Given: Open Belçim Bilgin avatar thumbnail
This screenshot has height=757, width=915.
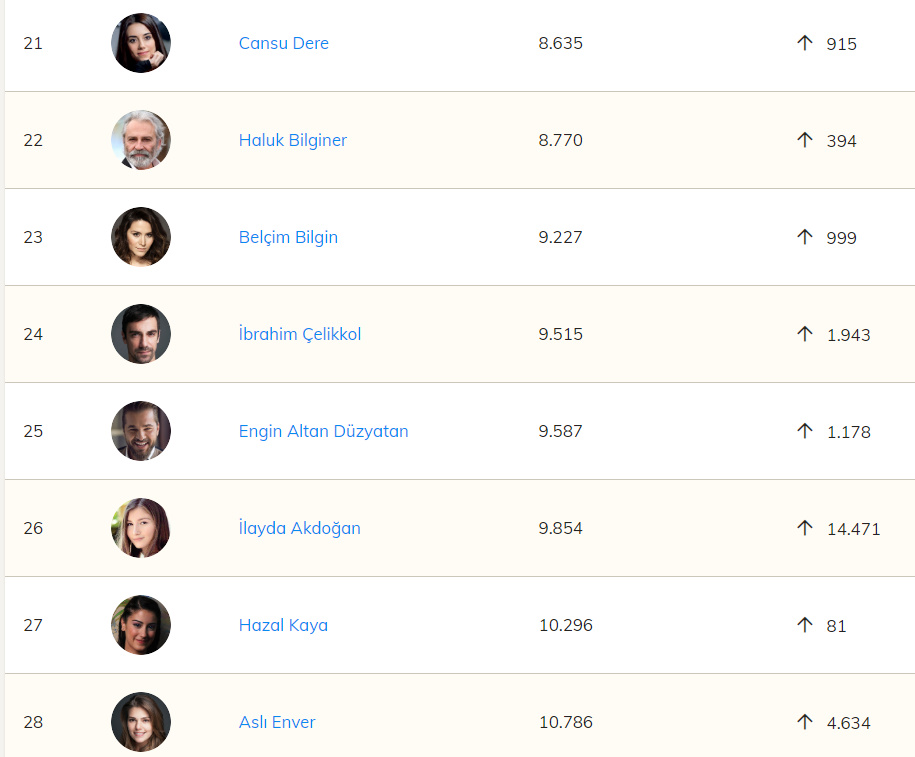Looking at the screenshot, I should pos(141,237).
